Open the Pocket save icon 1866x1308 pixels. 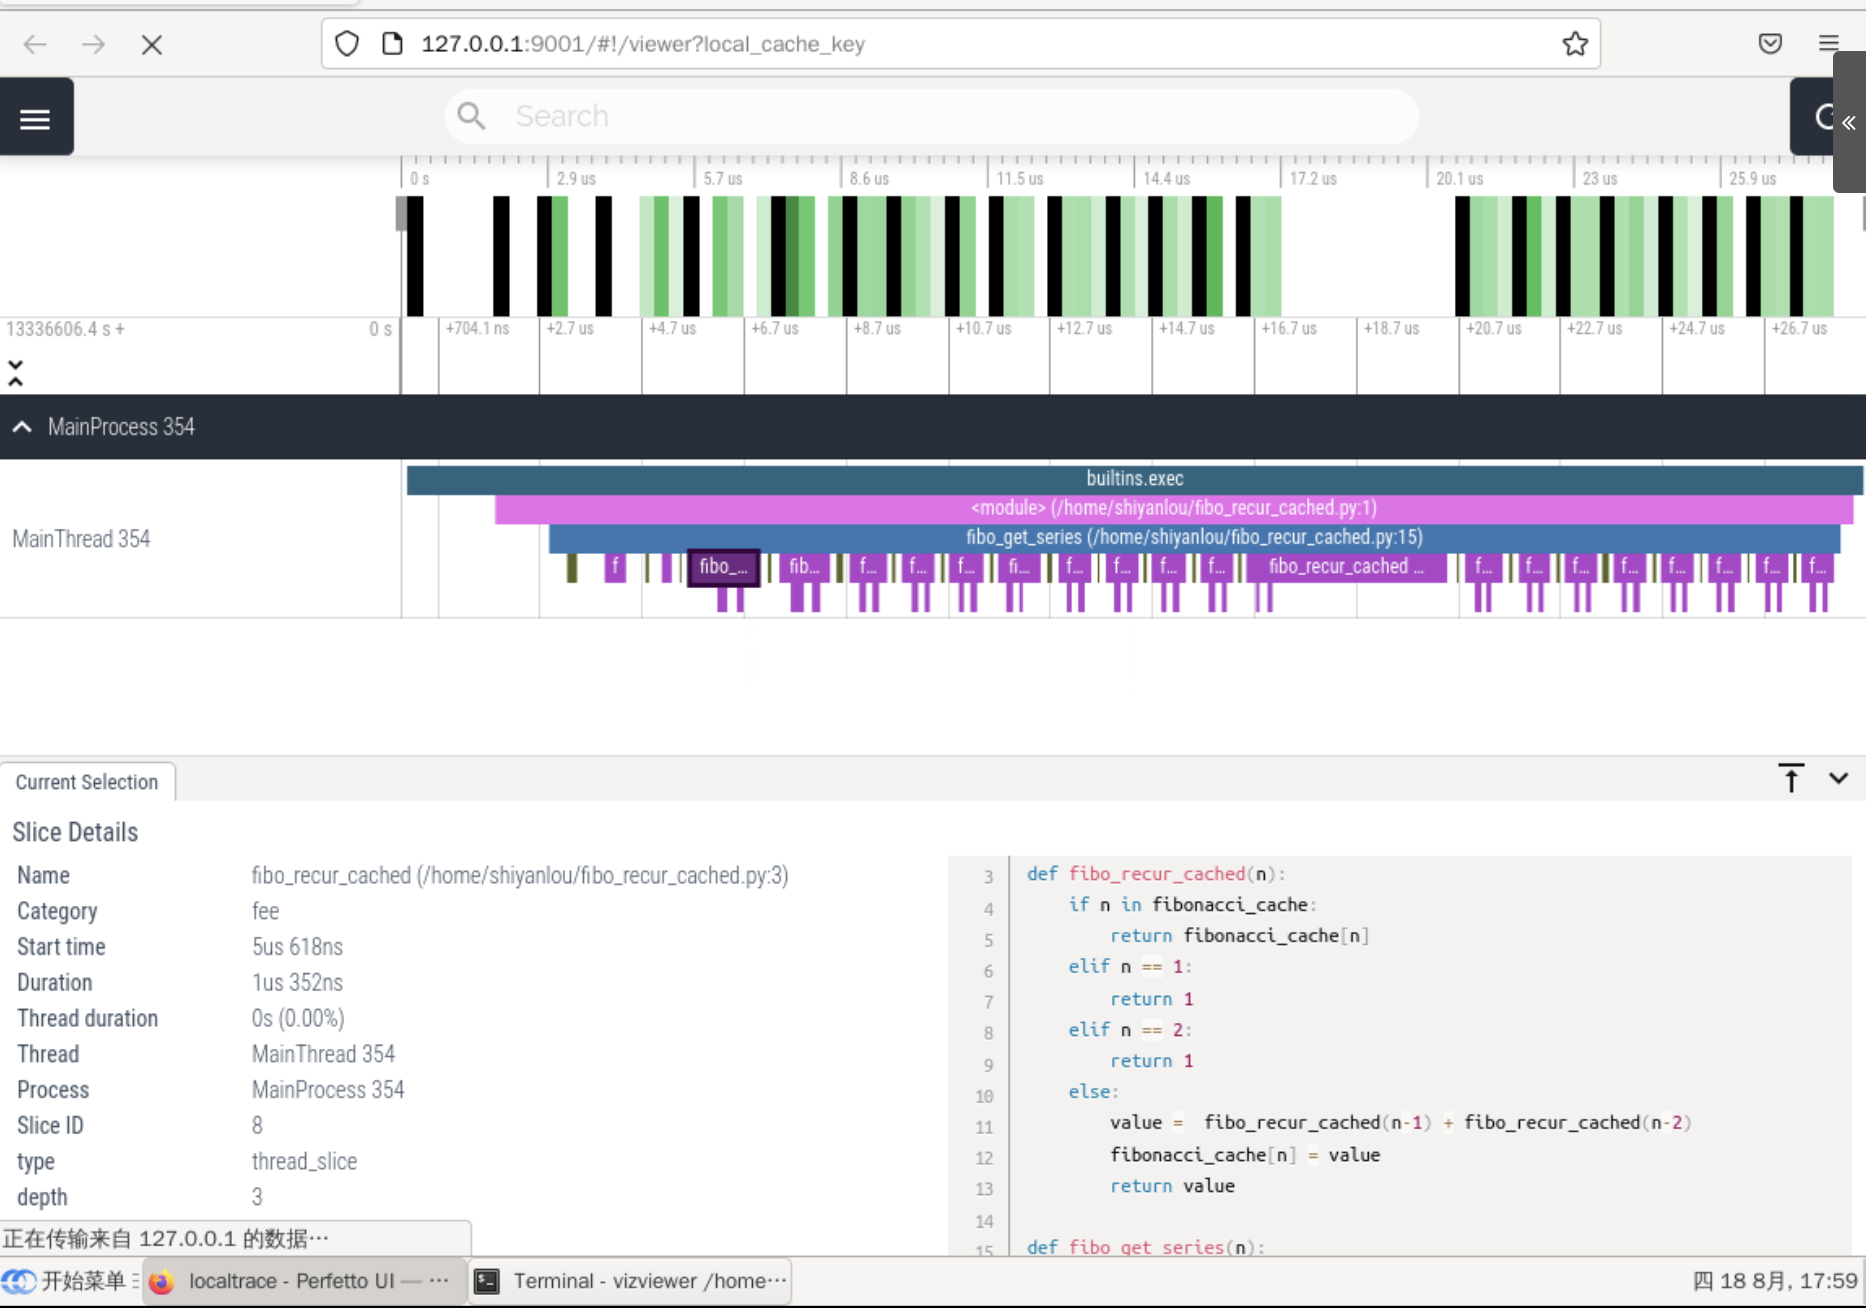pyautogui.click(x=1770, y=44)
